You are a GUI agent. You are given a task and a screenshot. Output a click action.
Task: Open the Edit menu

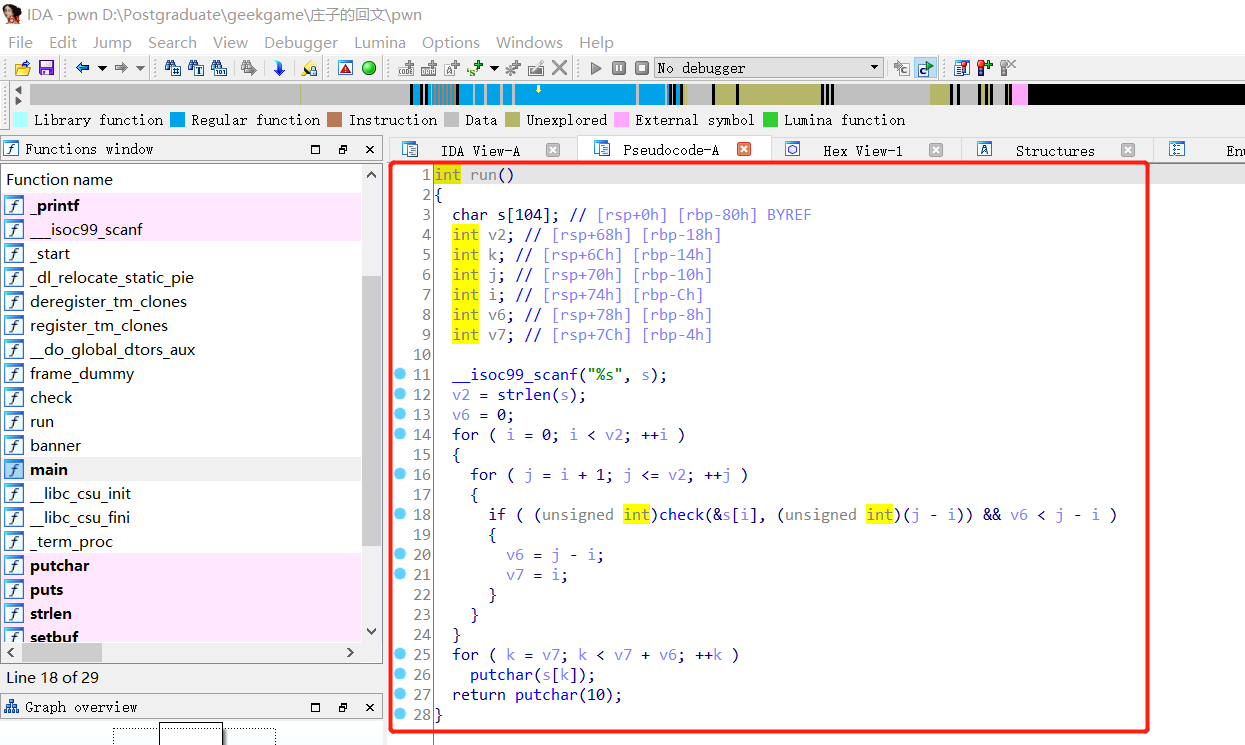[x=63, y=42]
